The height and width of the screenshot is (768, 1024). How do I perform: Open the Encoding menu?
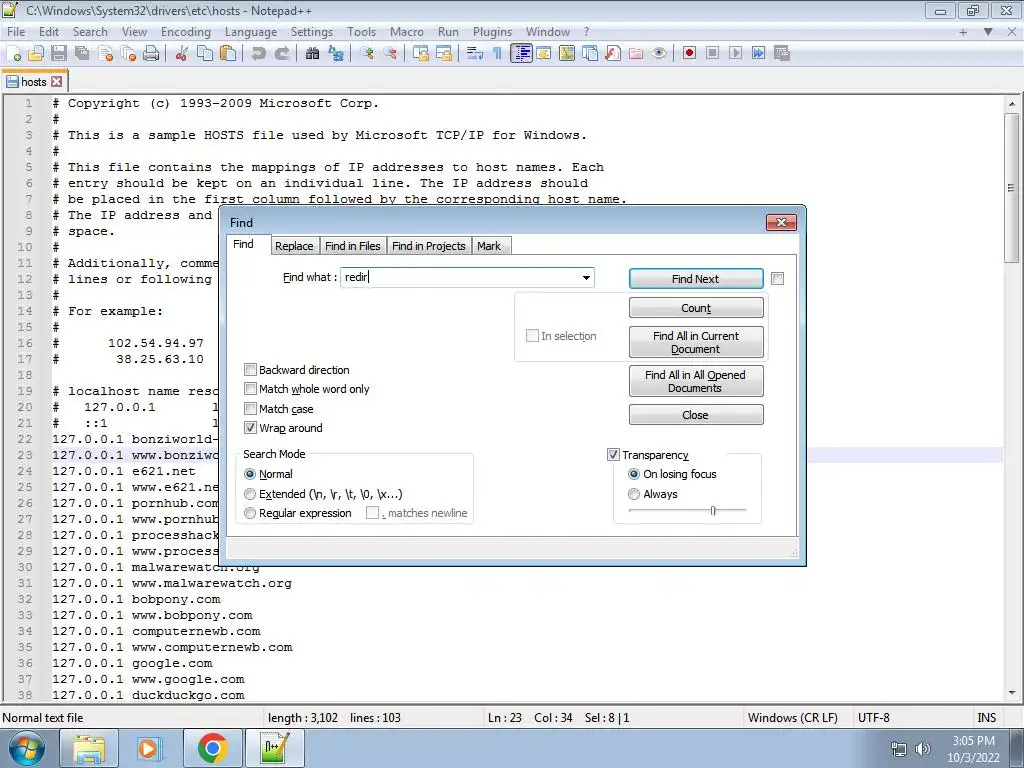point(185,31)
